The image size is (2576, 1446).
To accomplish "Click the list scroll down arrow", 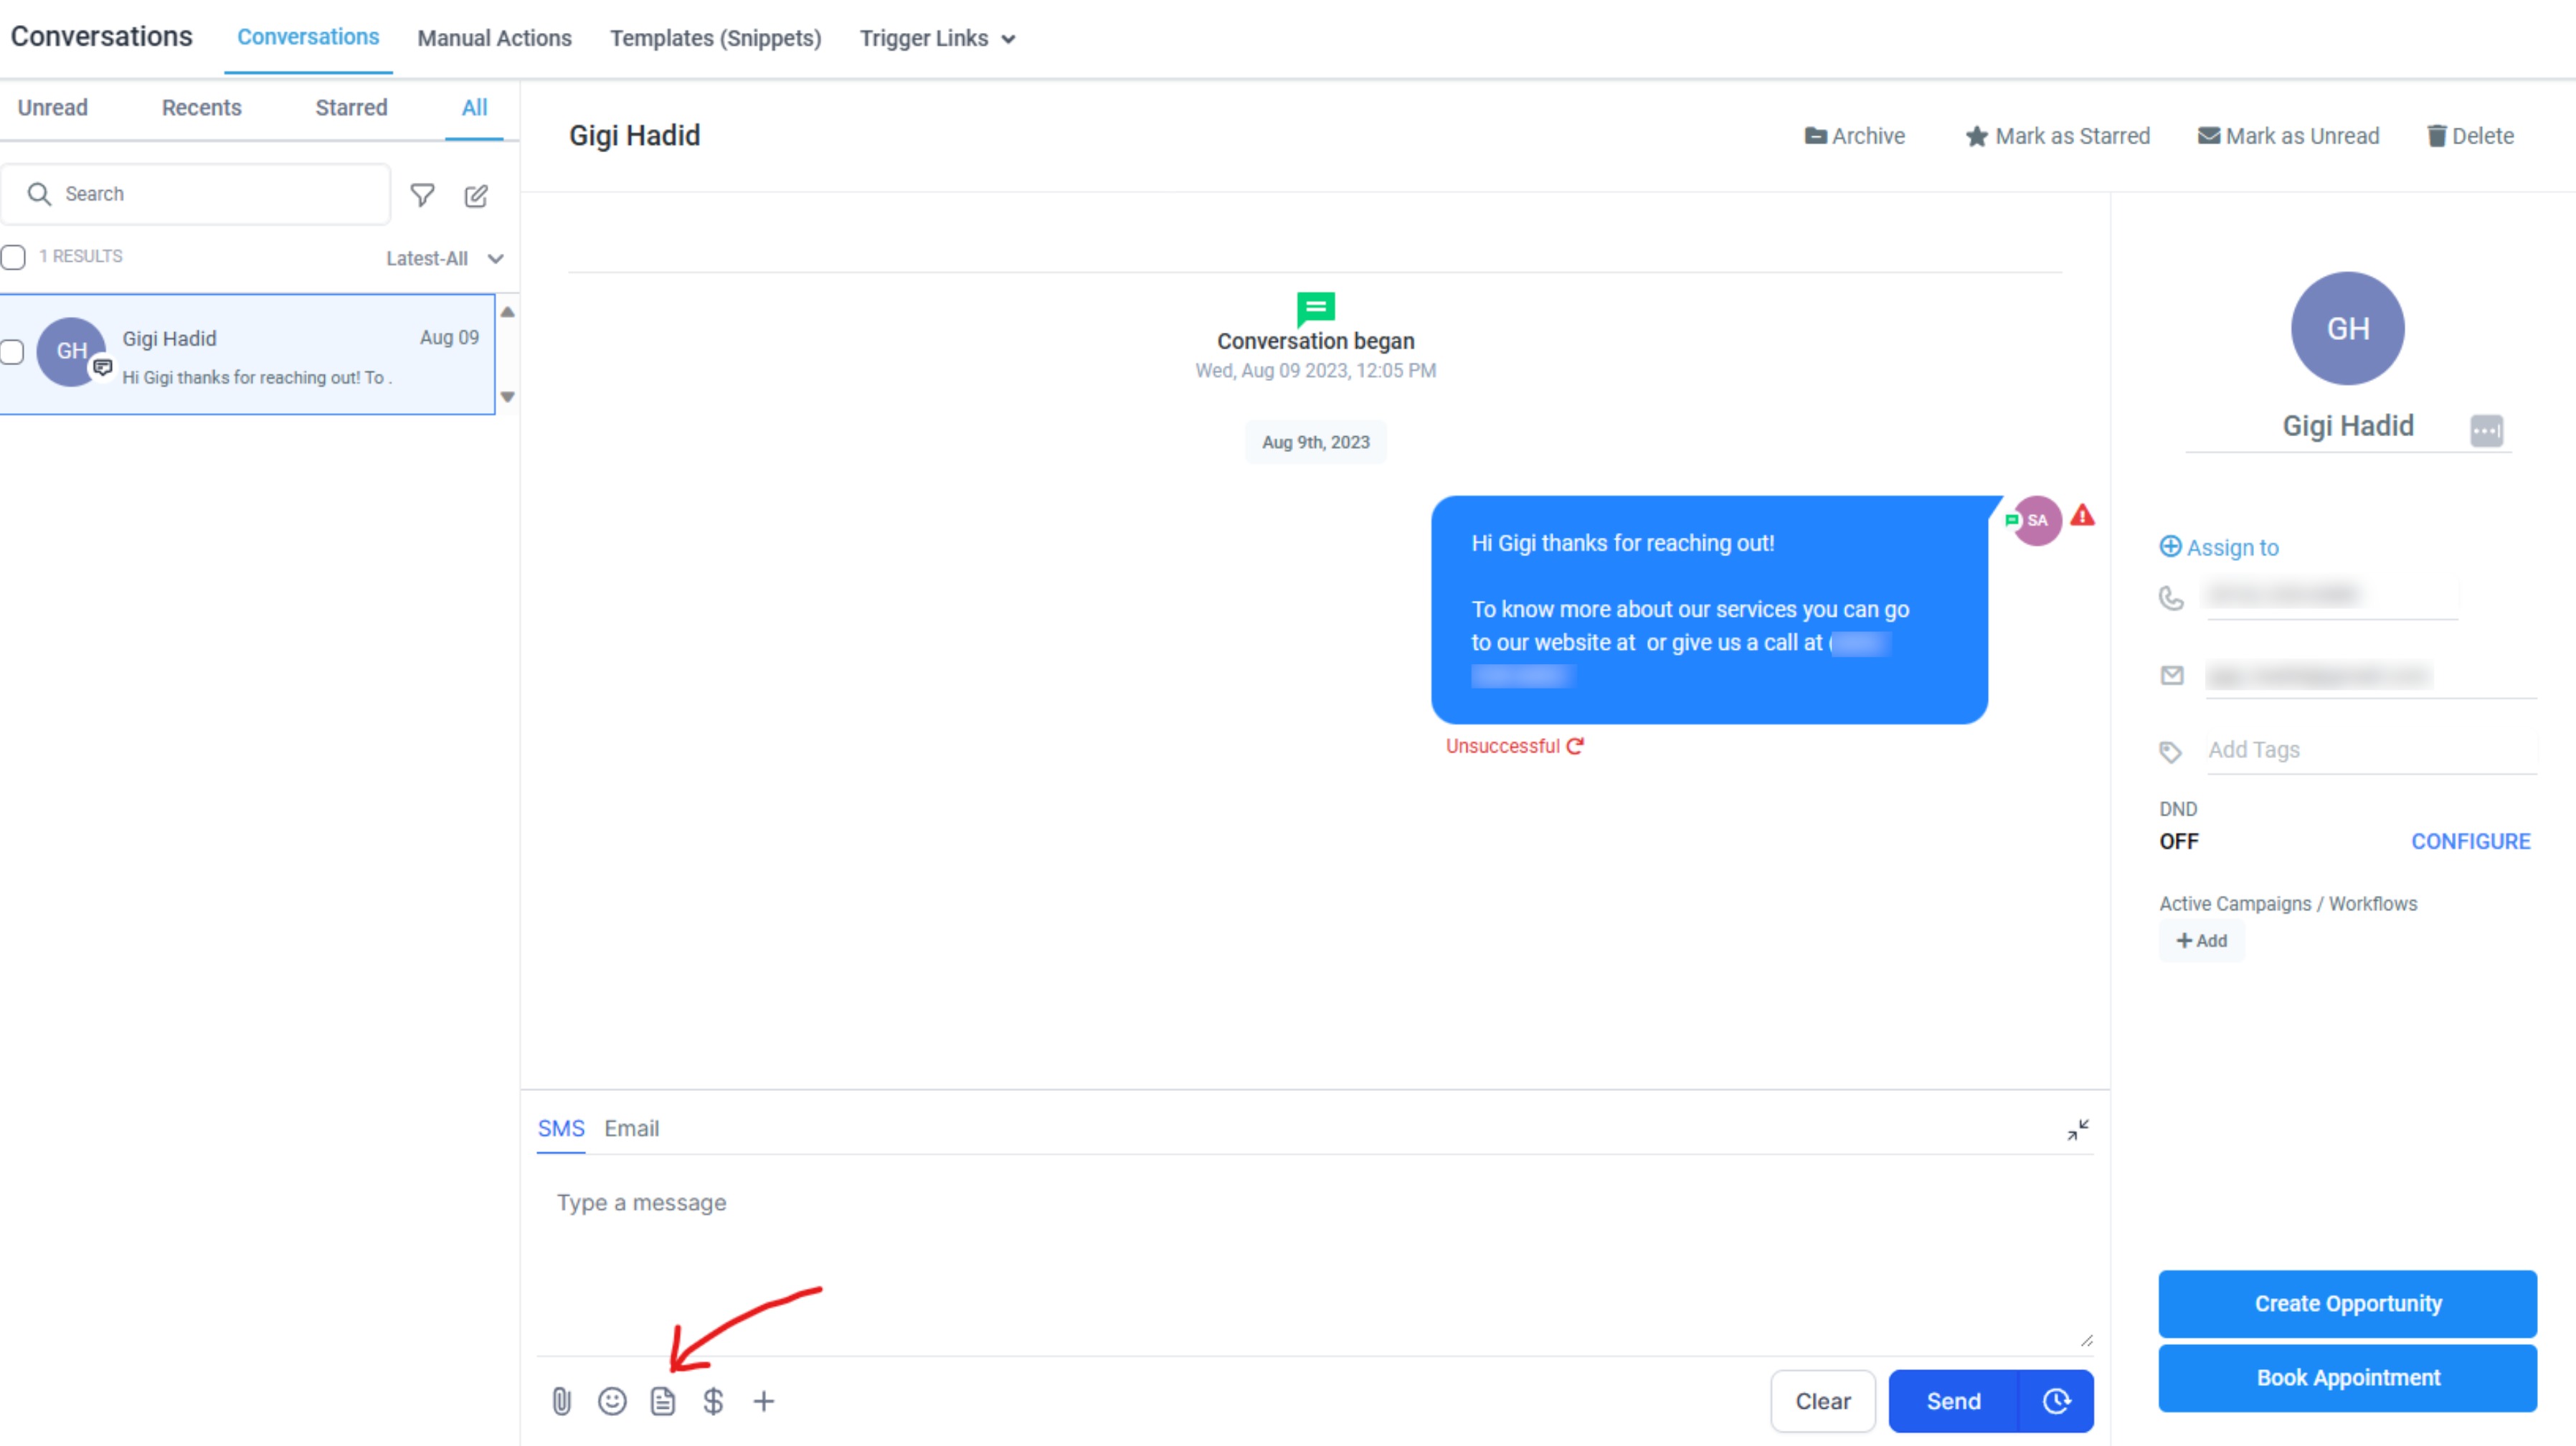I will [508, 397].
